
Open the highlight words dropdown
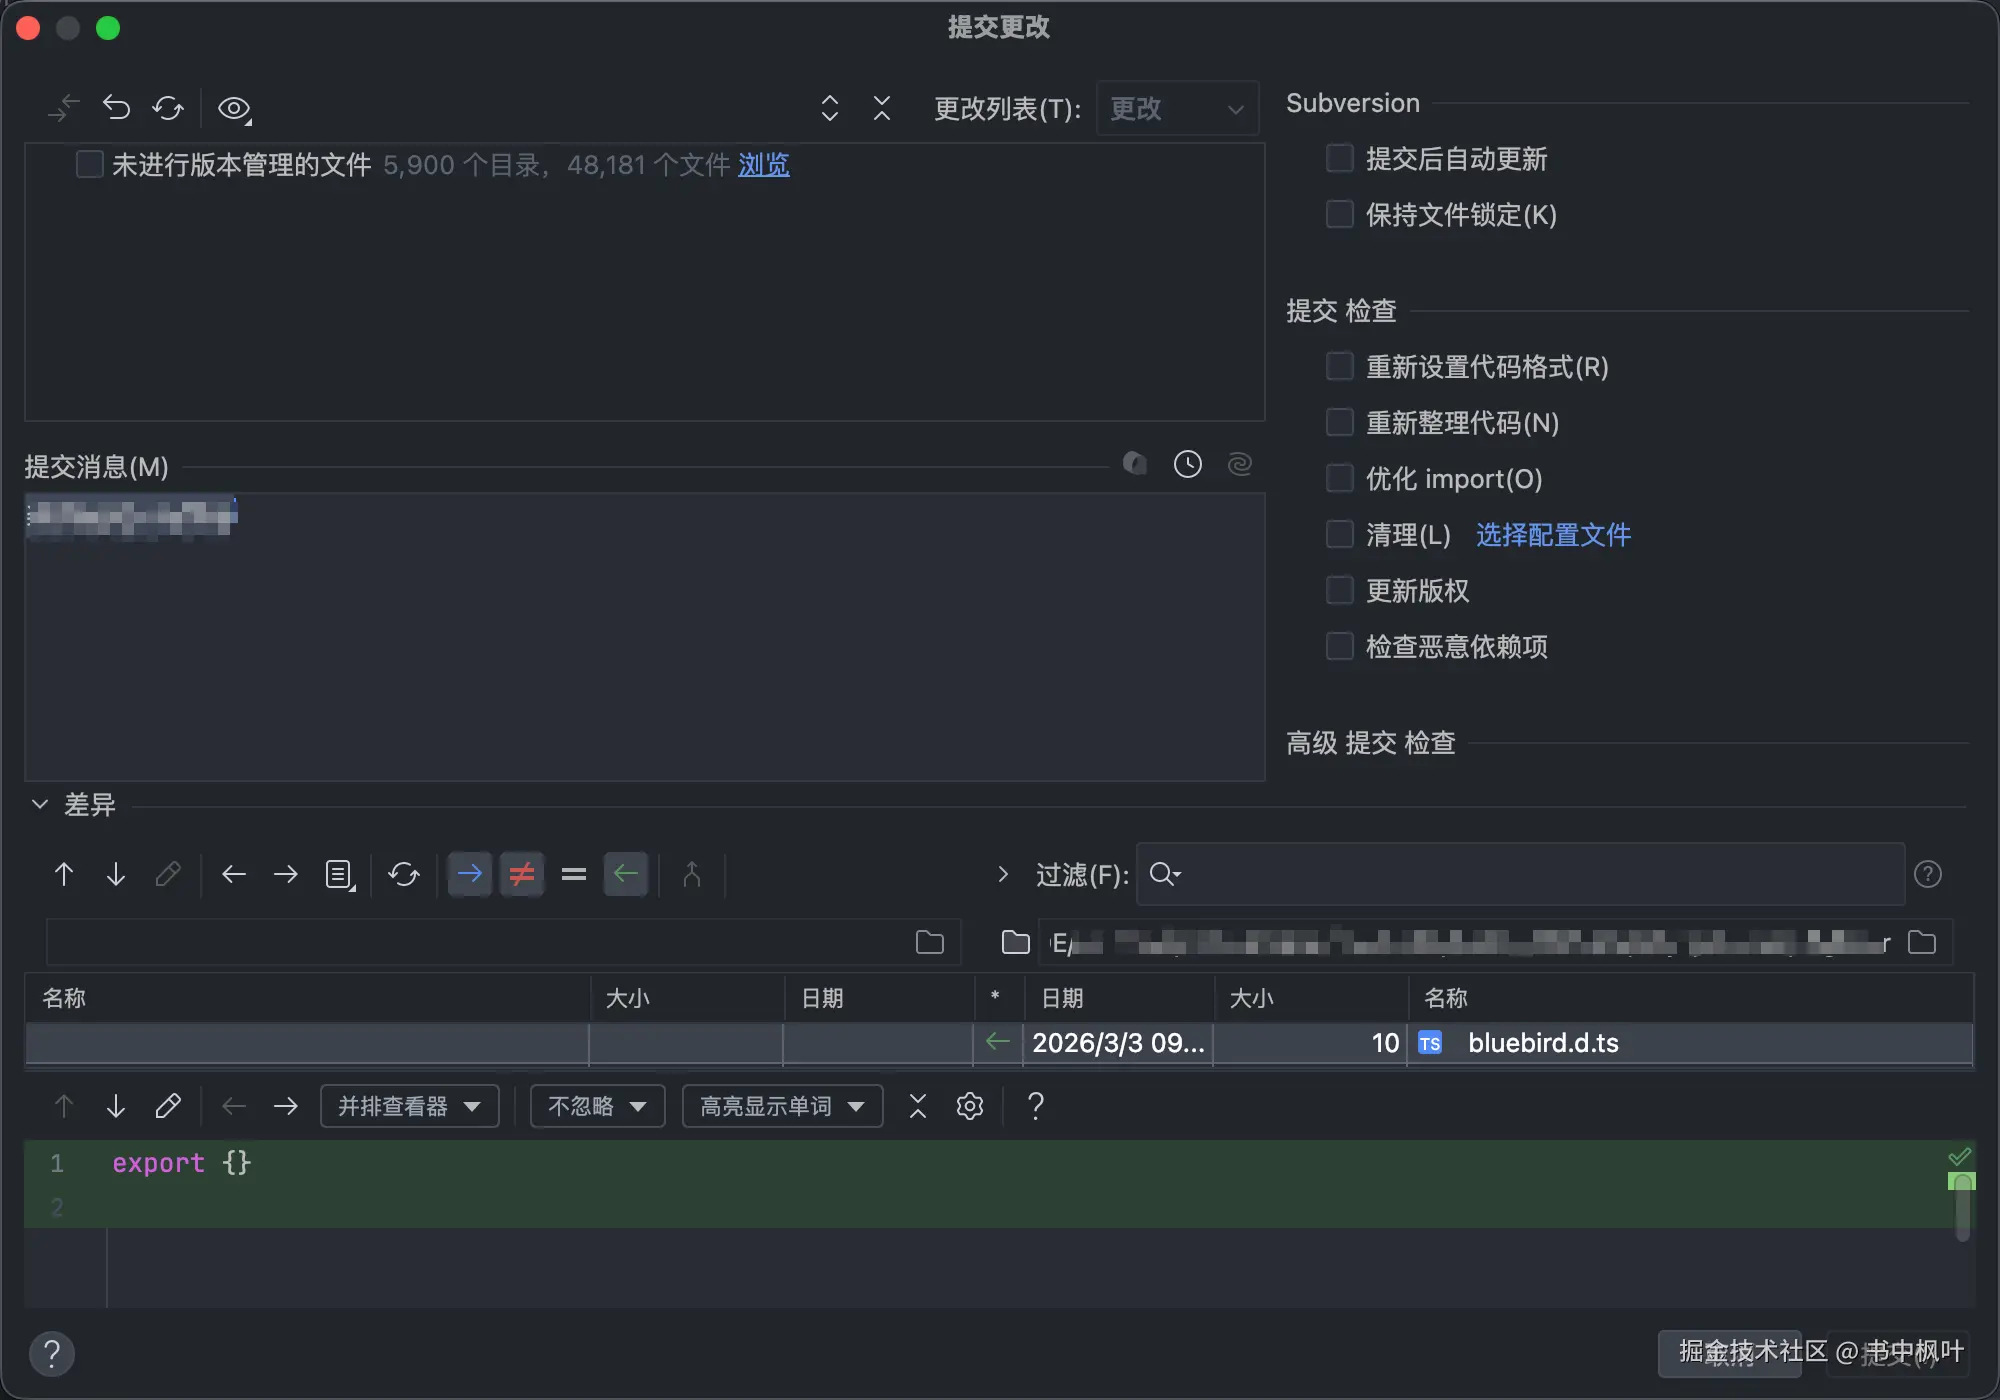[x=782, y=1106]
